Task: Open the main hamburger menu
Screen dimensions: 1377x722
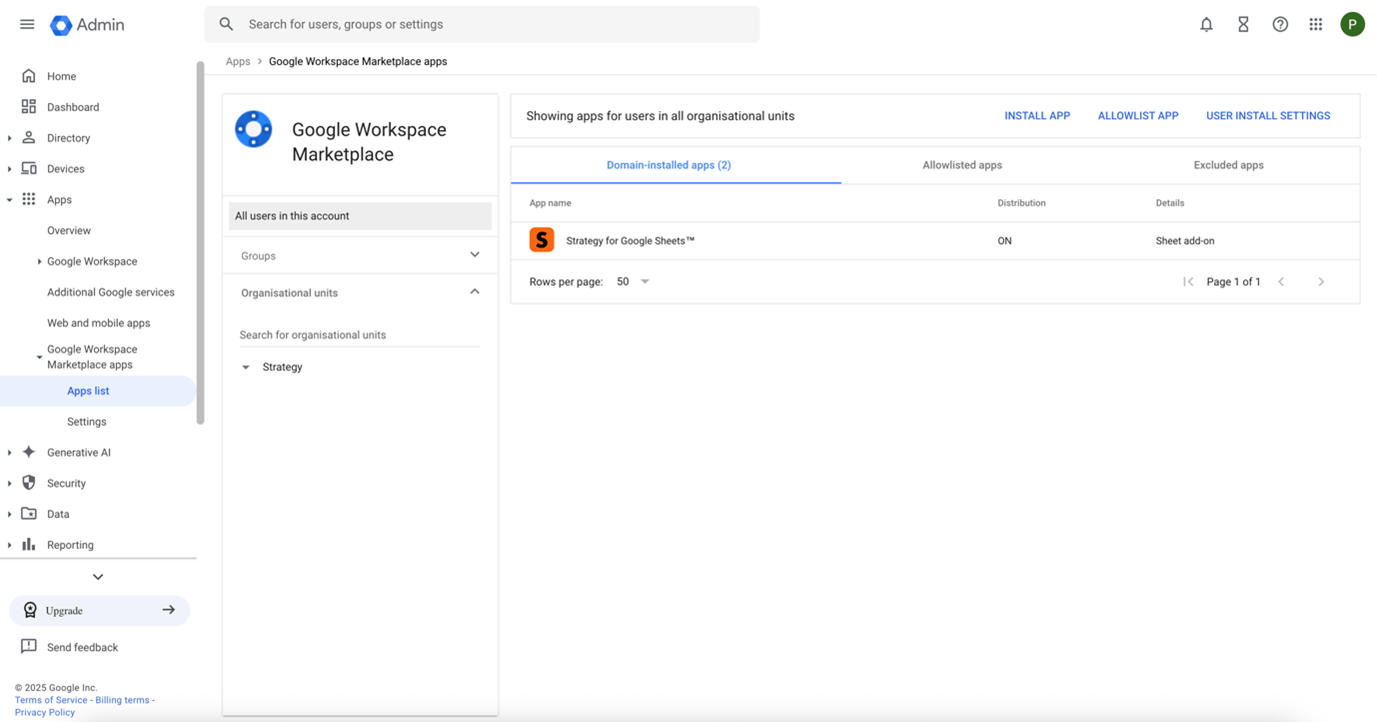Action: pos(27,24)
